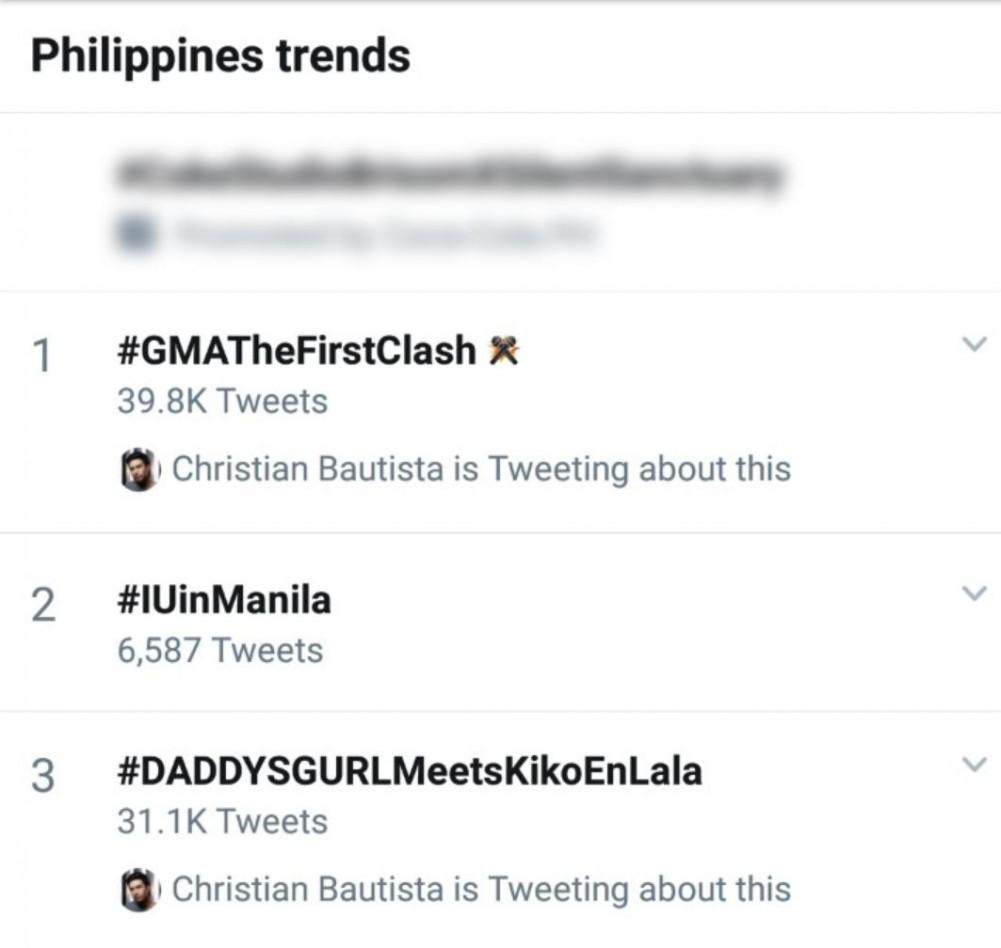Image resolution: width=1001 pixels, height=948 pixels.
Task: Open the #GMATheFirstClash trending hashtag
Action: click(296, 351)
